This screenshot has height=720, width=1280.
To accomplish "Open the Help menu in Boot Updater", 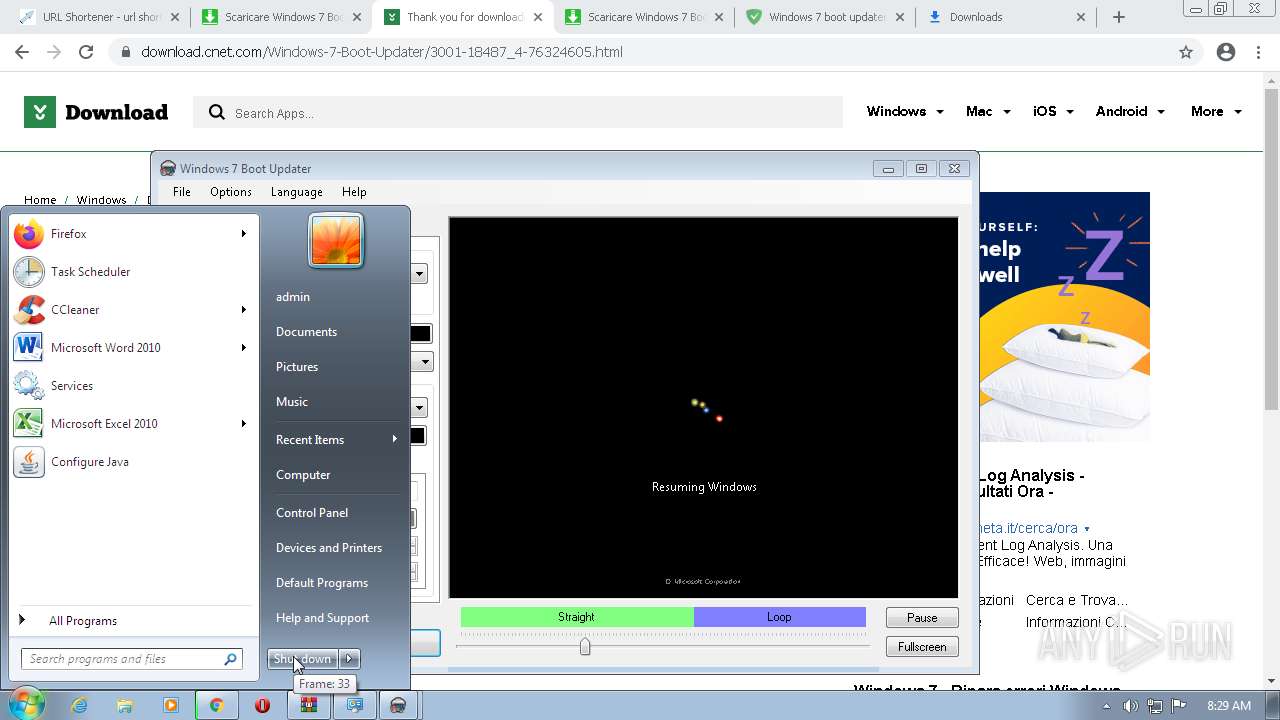I will (x=354, y=192).
